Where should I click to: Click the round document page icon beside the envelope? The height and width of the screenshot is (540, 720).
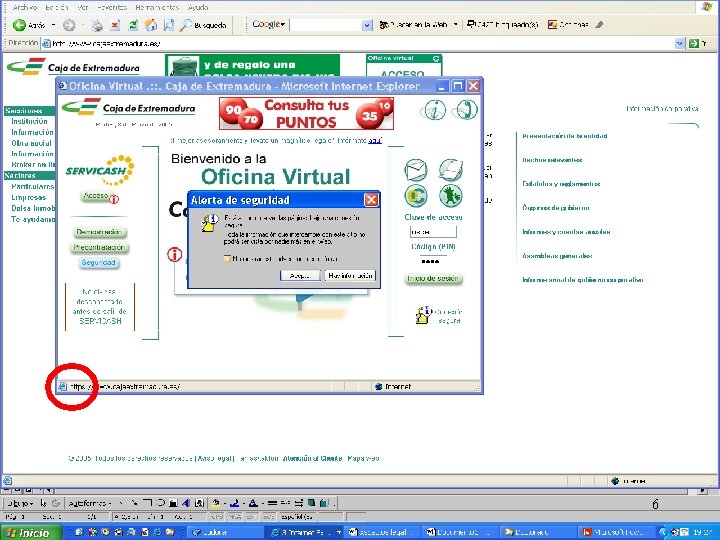pyautogui.click(x=450, y=170)
